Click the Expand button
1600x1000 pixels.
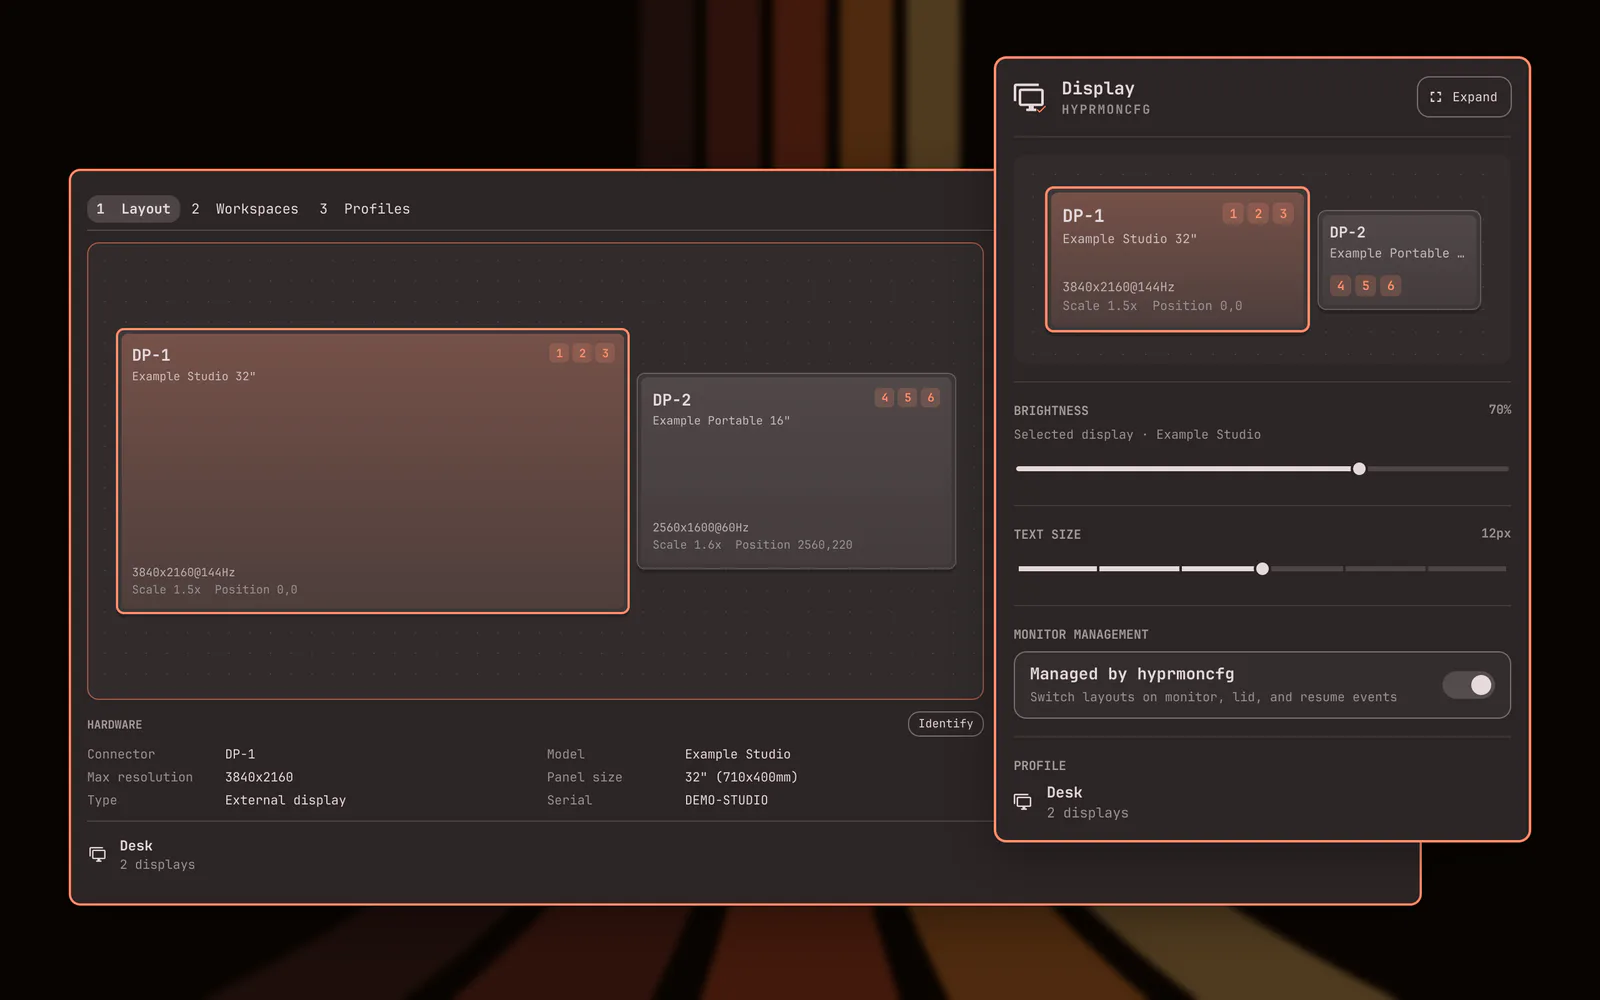click(1463, 97)
